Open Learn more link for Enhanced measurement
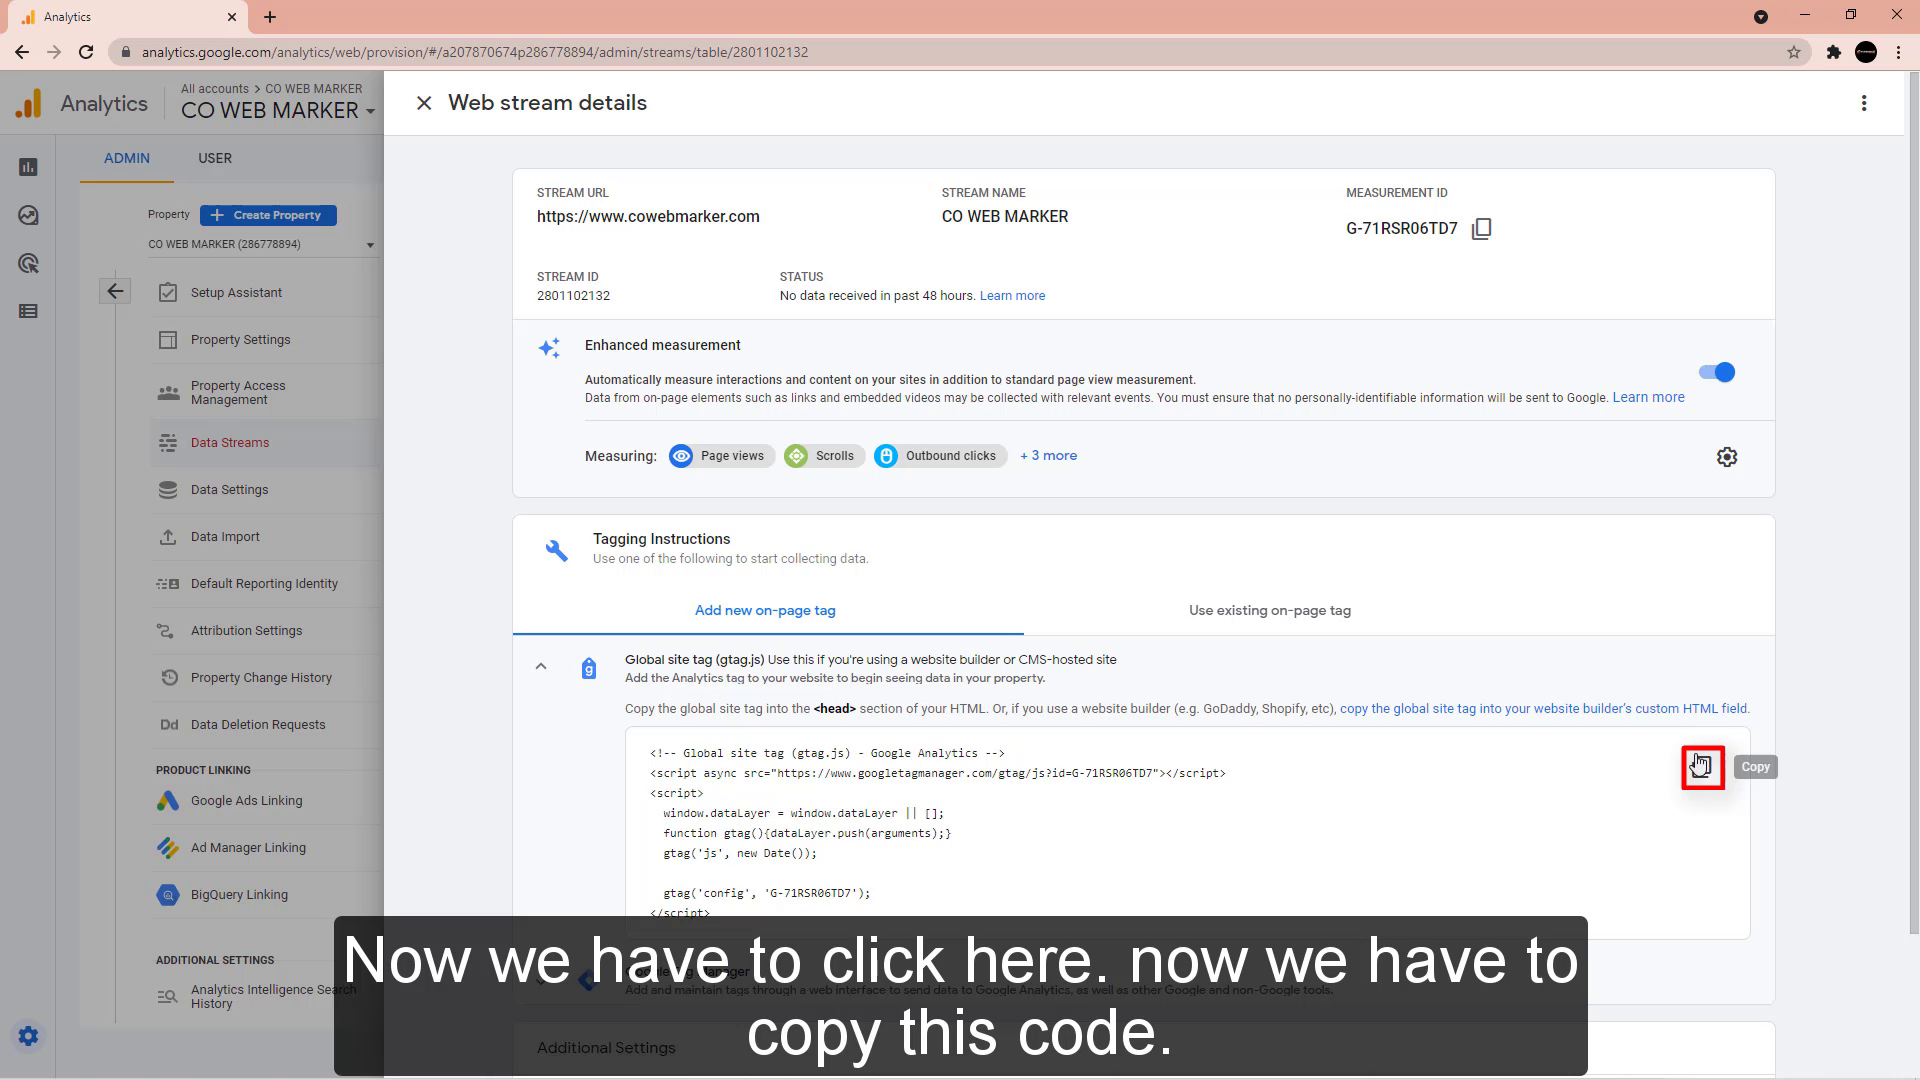Image resolution: width=1920 pixels, height=1080 pixels. tap(1648, 397)
